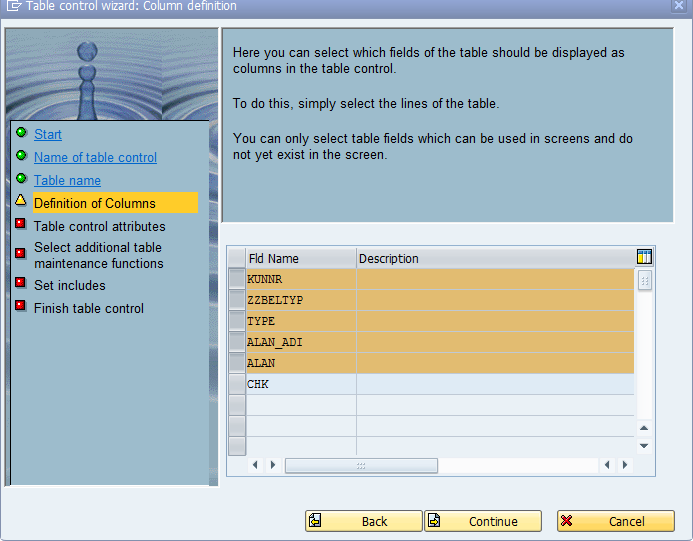Click the CHK field name cell
Image resolution: width=693 pixels, height=541 pixels.
click(x=301, y=384)
